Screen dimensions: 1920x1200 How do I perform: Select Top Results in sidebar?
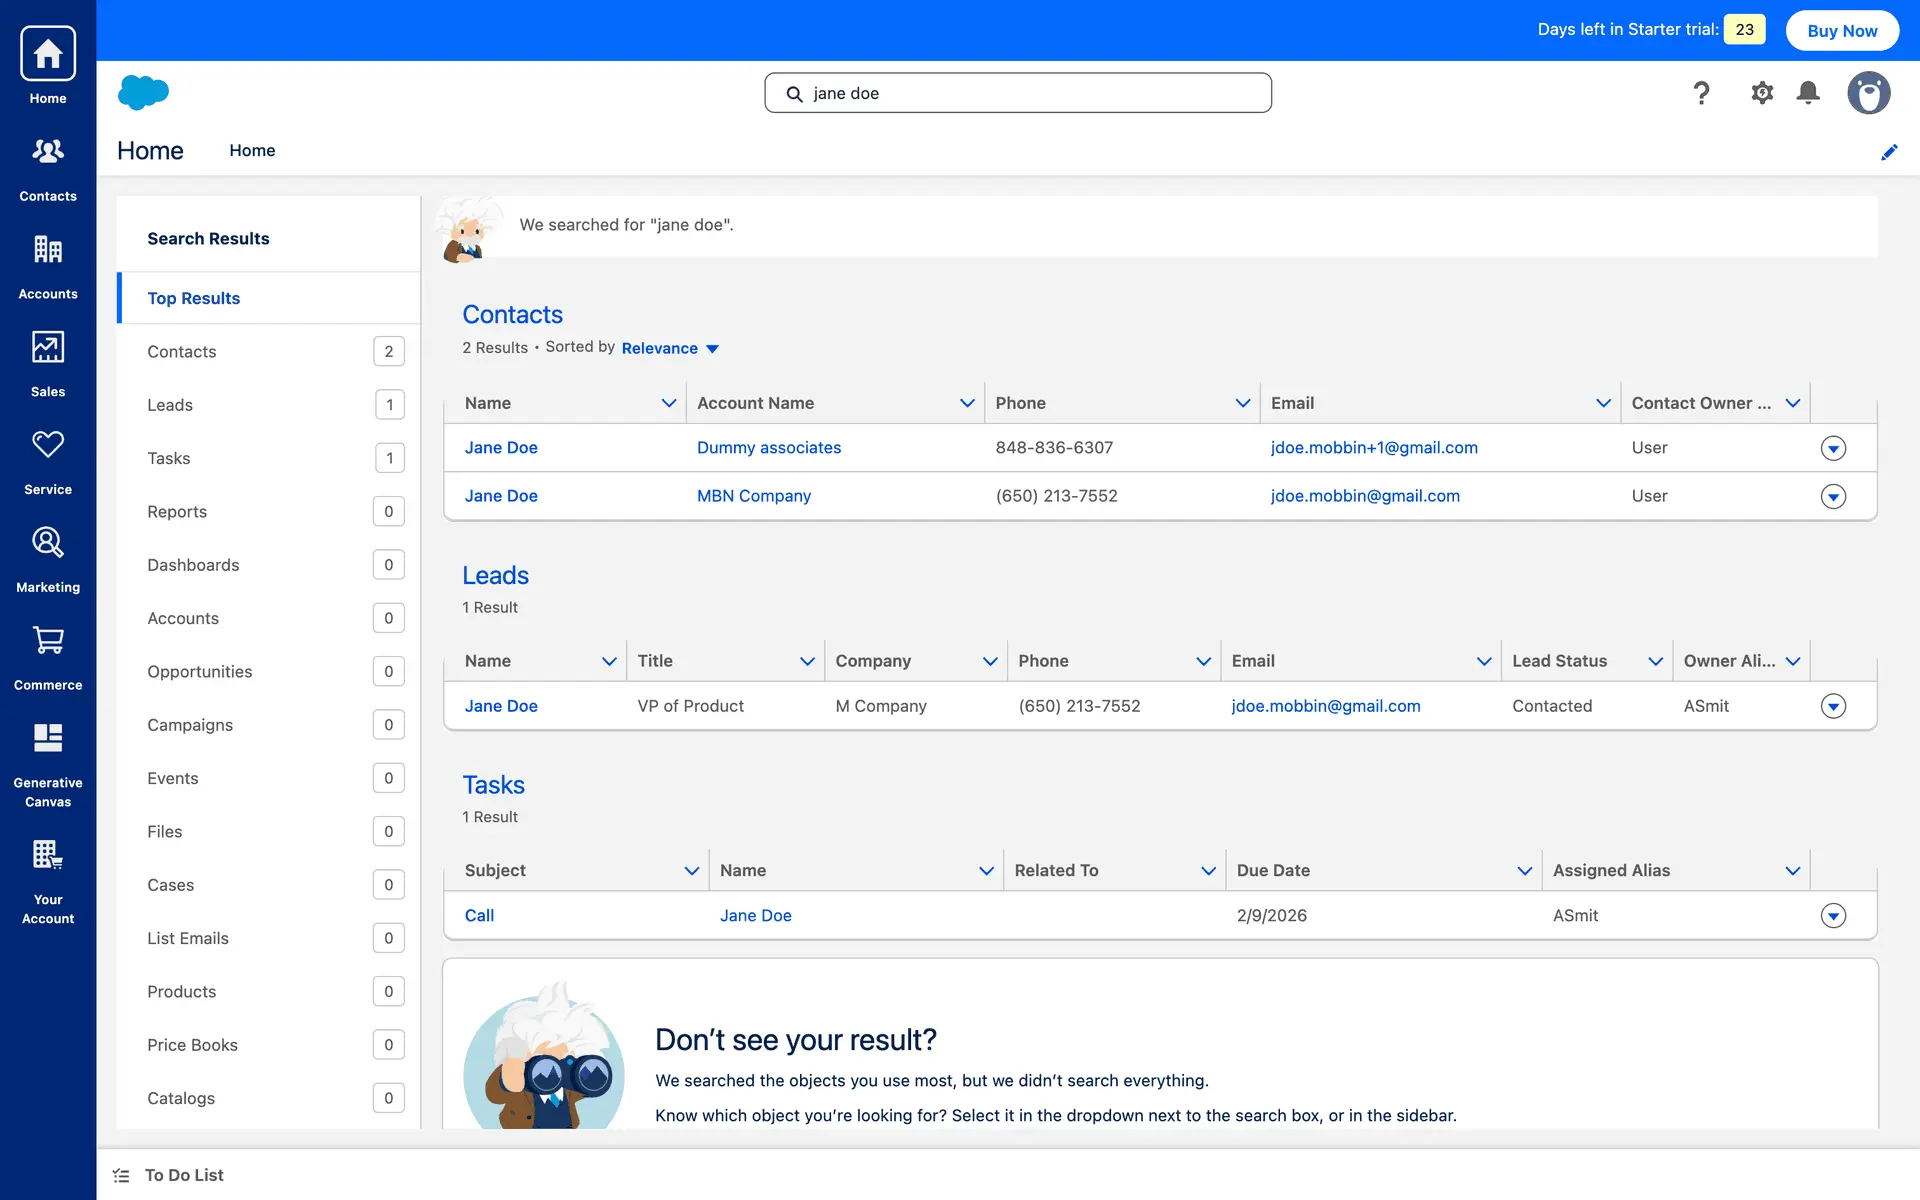[x=194, y=298]
